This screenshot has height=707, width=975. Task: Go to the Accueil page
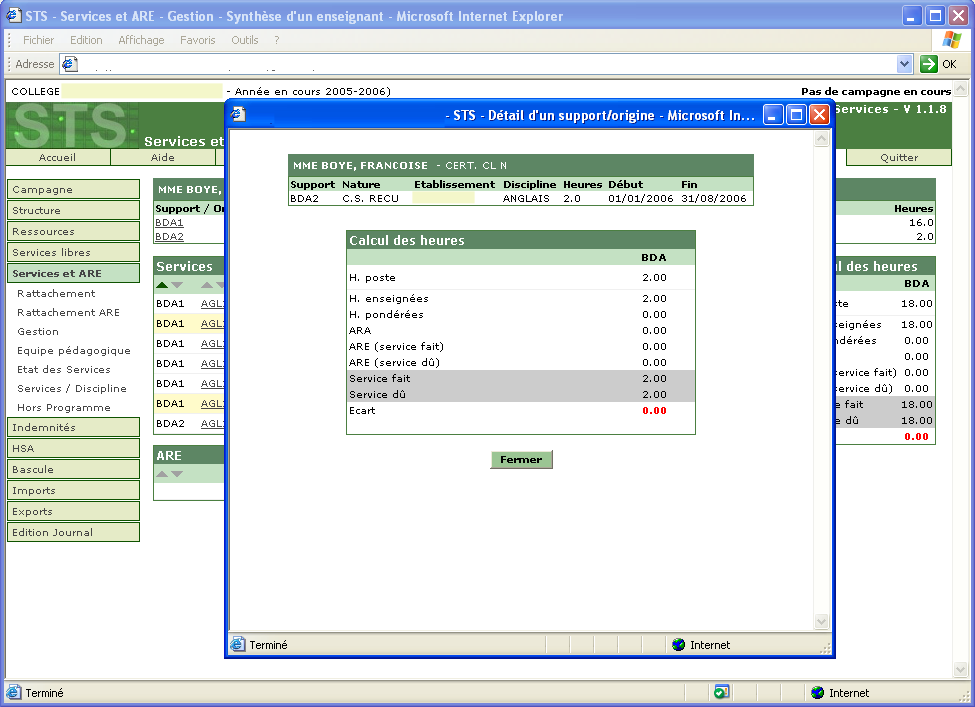coord(58,157)
